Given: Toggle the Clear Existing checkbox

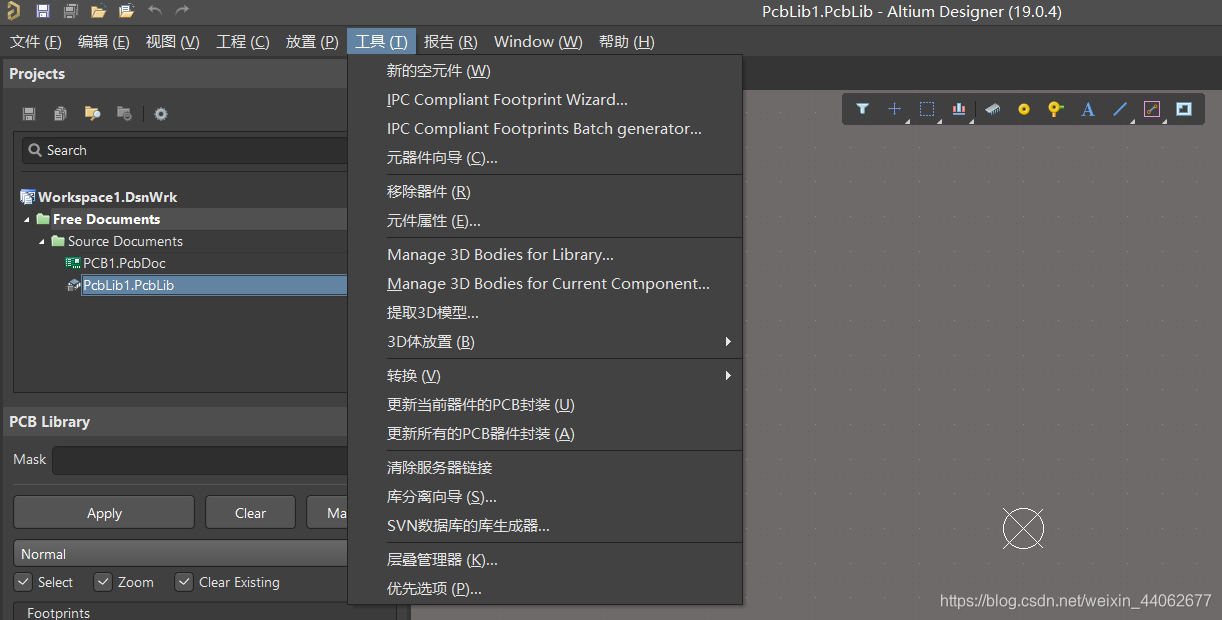Looking at the screenshot, I should (x=183, y=582).
